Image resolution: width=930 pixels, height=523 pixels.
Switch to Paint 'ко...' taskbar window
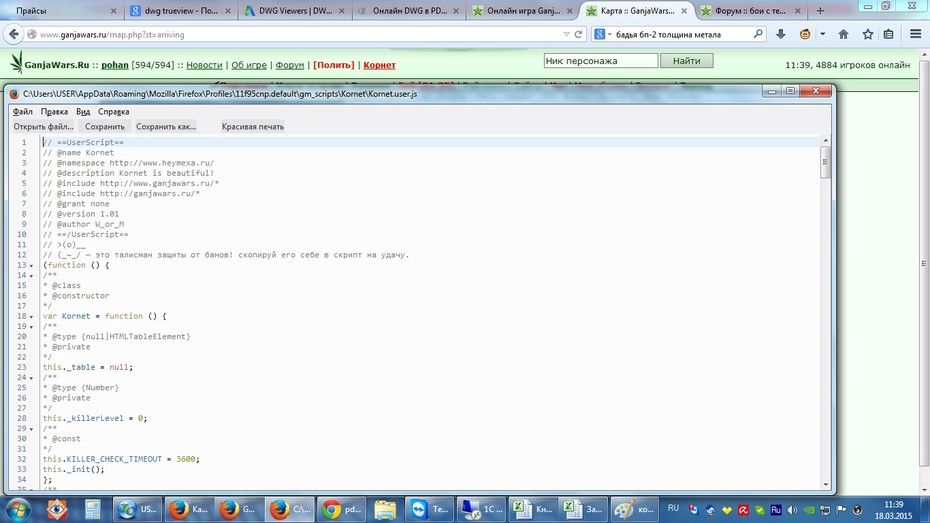[633, 509]
